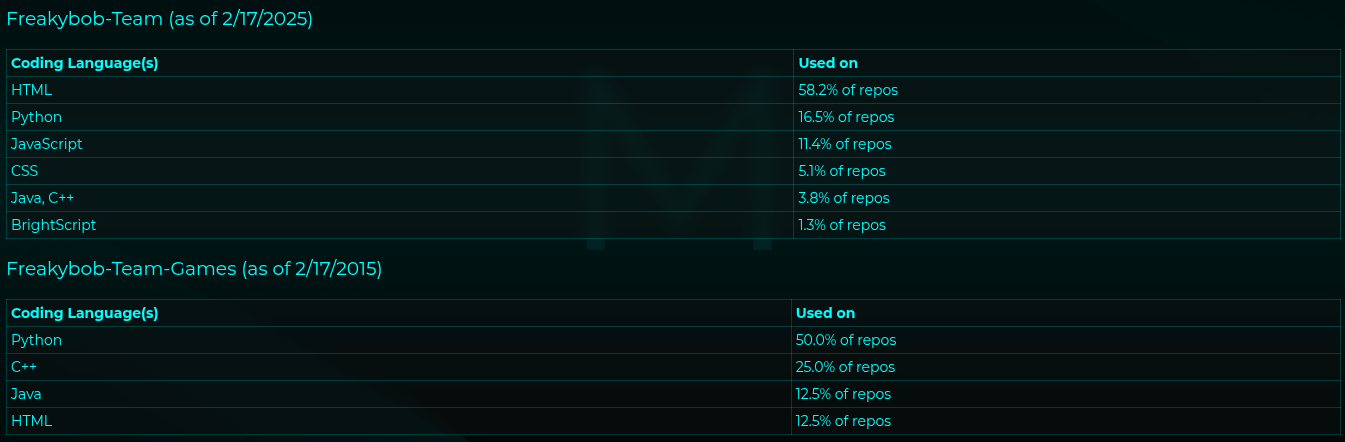Click the 11.4% of repos cell
The width and height of the screenshot is (1345, 442).
845,144
